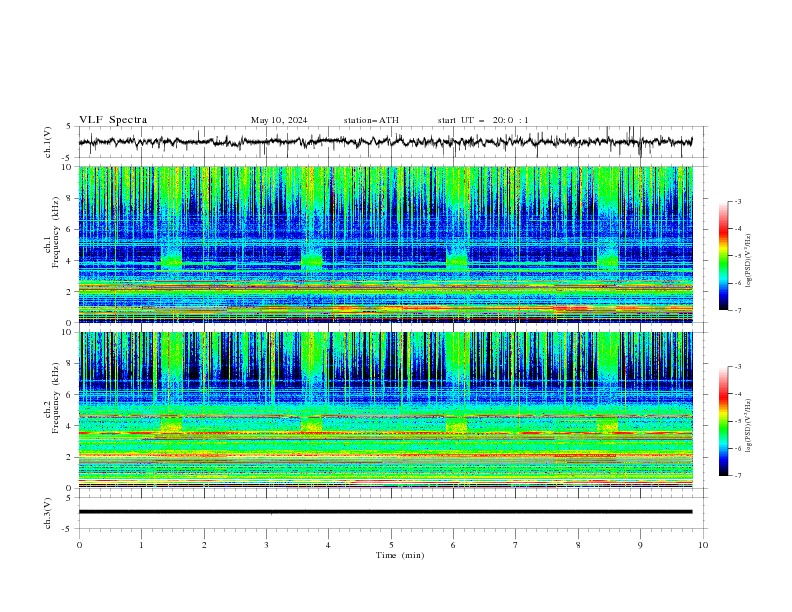Click time axis tick label '9'

coord(640,545)
